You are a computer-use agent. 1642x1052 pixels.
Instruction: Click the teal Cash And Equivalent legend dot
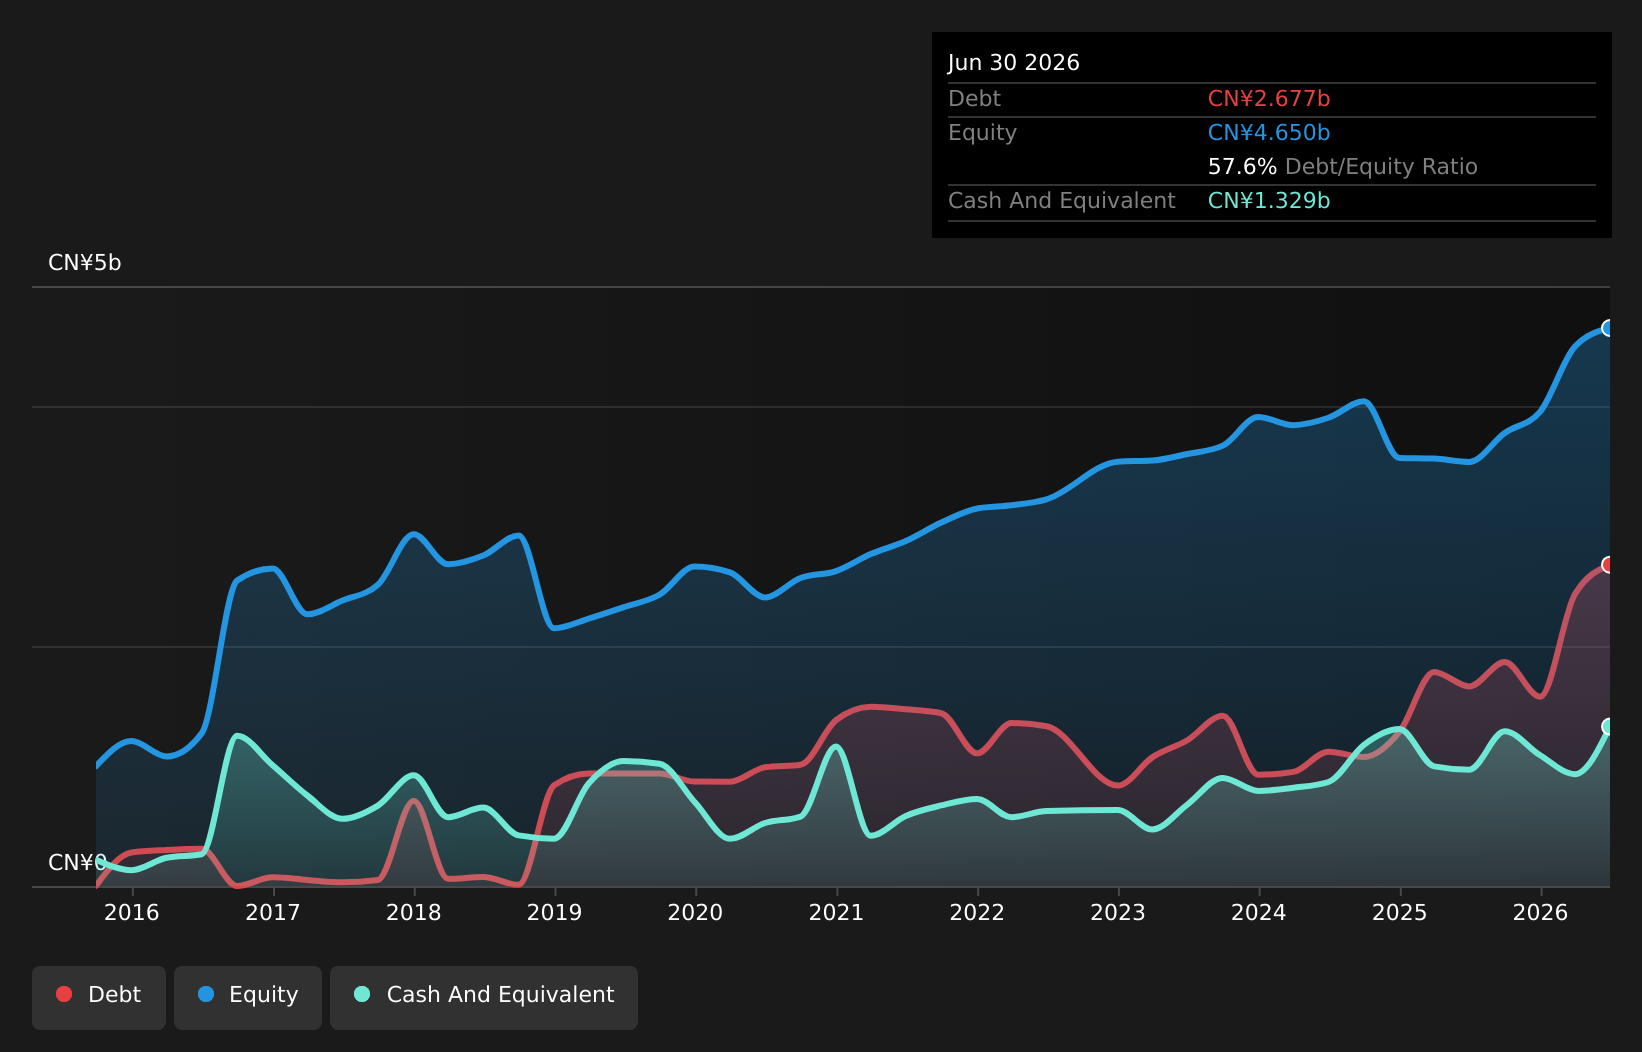(362, 994)
